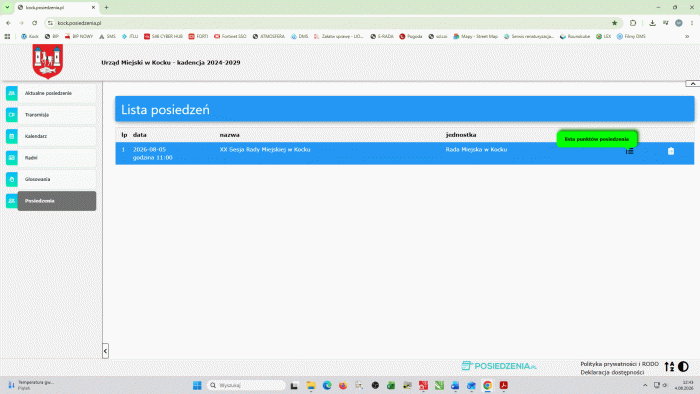Image resolution: width=700 pixels, height=394 pixels.
Task: Click the Aktualne posiedzenie teal icon
Action: point(12,93)
